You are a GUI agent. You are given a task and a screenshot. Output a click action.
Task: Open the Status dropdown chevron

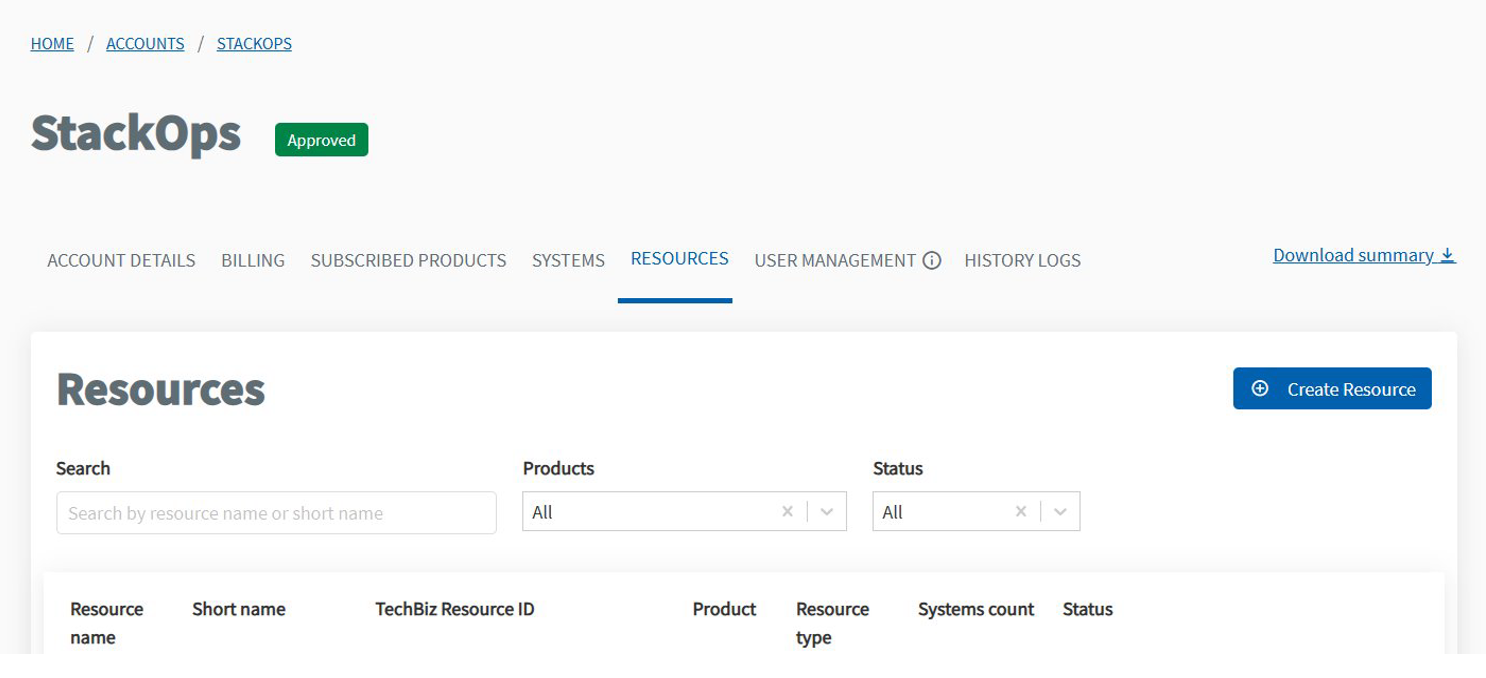click(1059, 511)
